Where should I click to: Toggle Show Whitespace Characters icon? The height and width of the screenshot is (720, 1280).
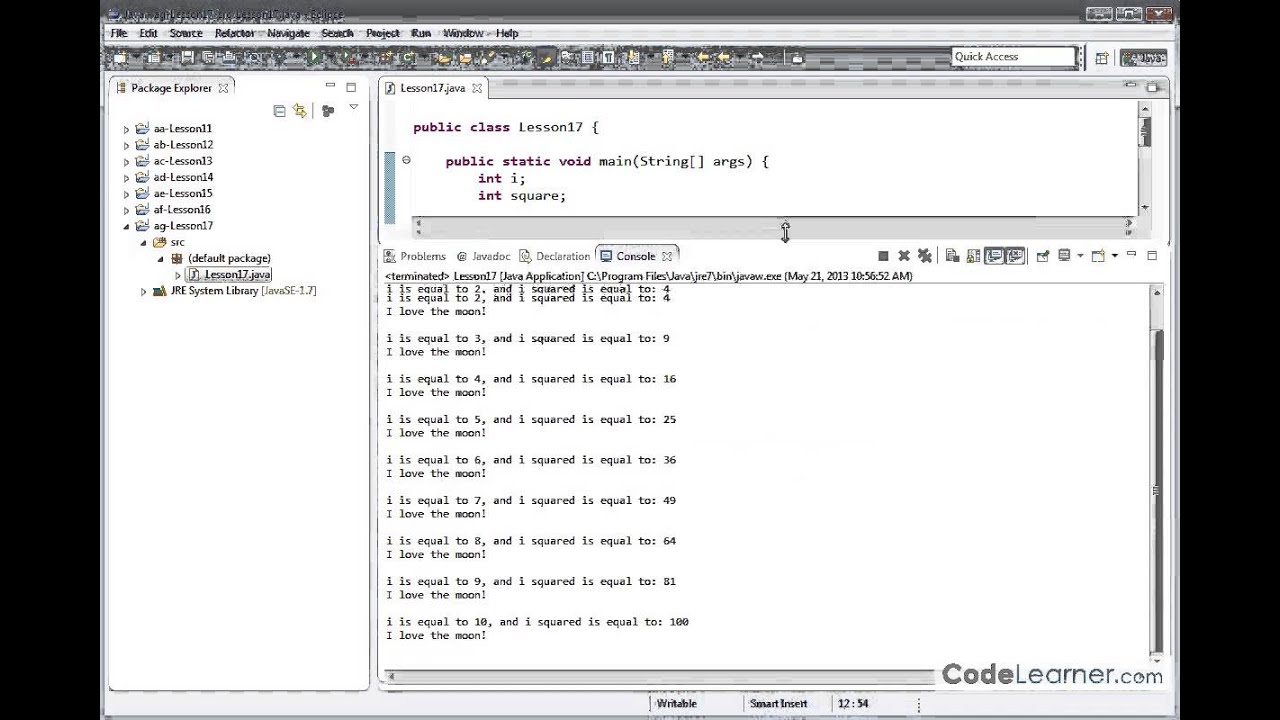(x=608, y=58)
